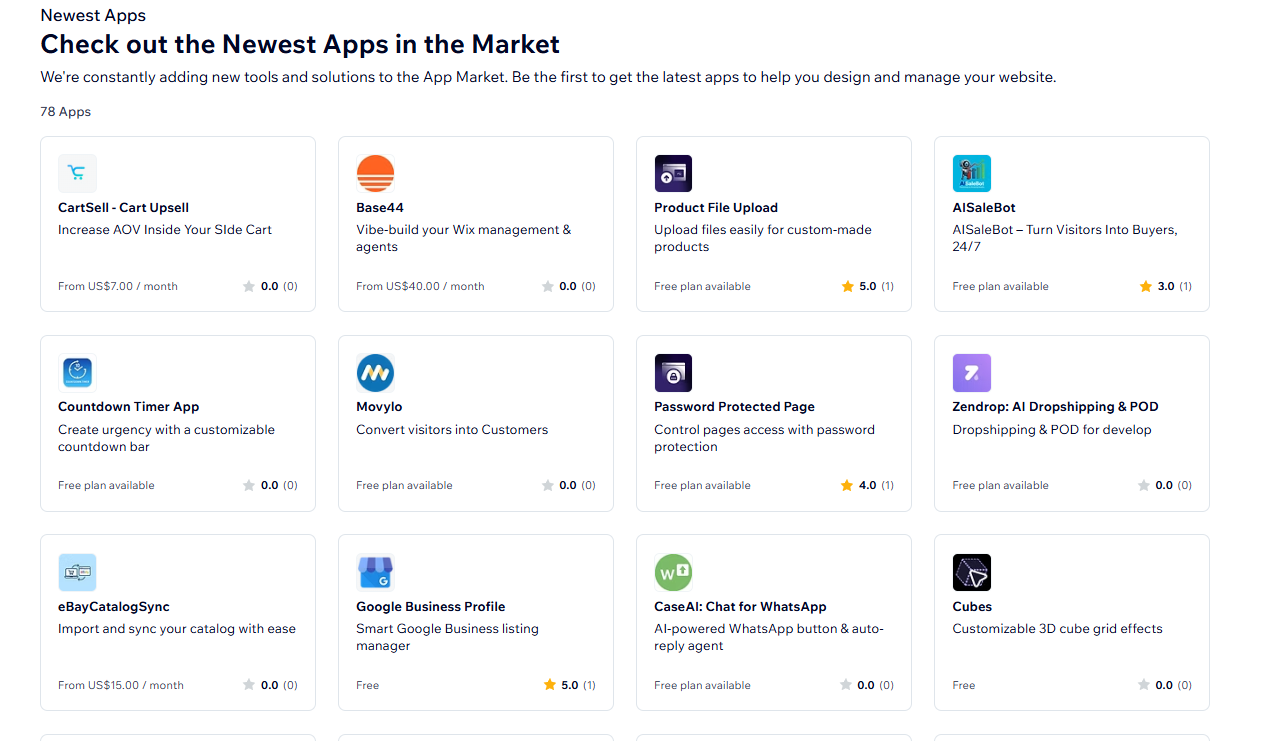Open the CartSell cart icon
The image size is (1271, 741).
[77, 173]
